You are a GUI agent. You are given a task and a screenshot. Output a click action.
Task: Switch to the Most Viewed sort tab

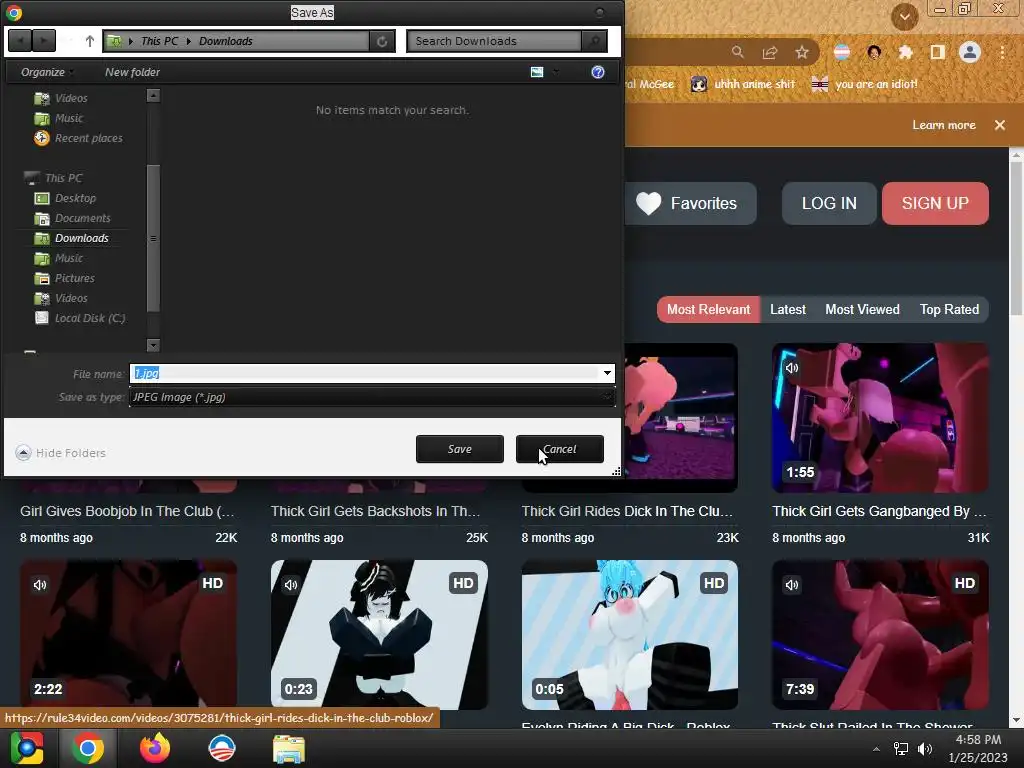click(862, 310)
